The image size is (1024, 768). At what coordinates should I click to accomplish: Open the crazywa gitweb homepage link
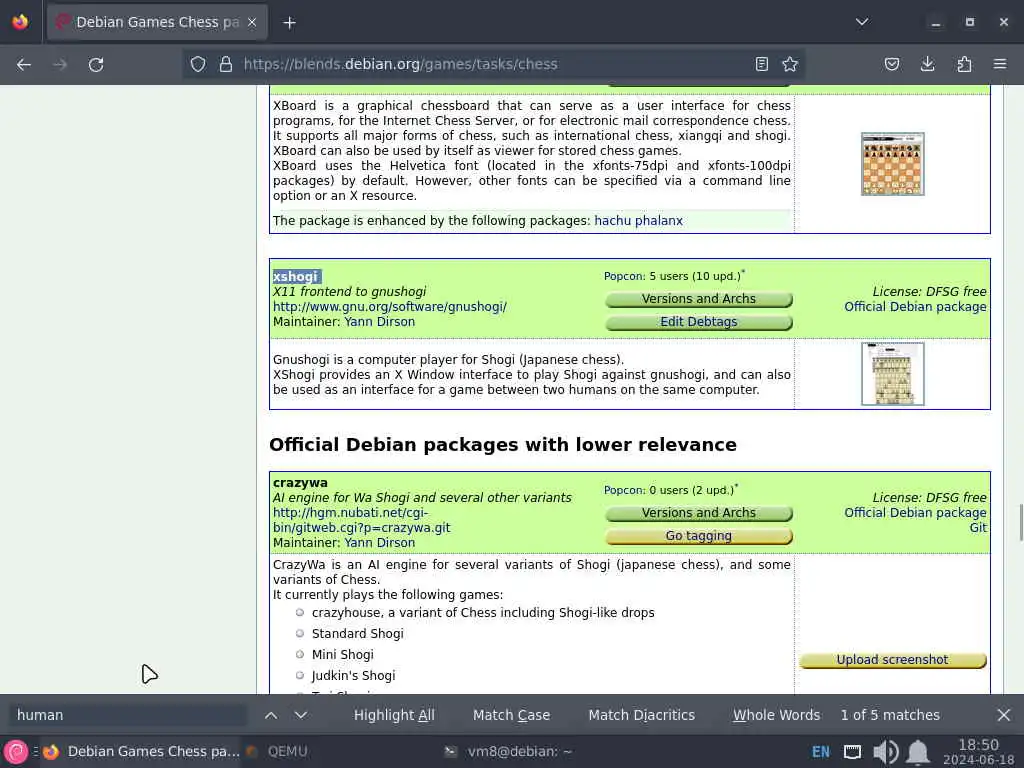click(x=362, y=520)
